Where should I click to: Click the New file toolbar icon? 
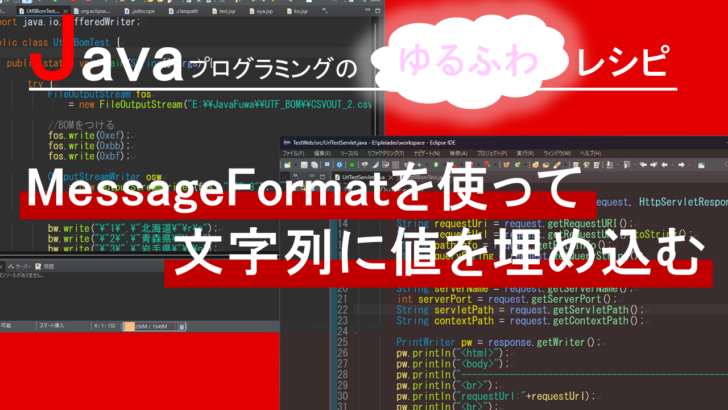click(x=287, y=165)
